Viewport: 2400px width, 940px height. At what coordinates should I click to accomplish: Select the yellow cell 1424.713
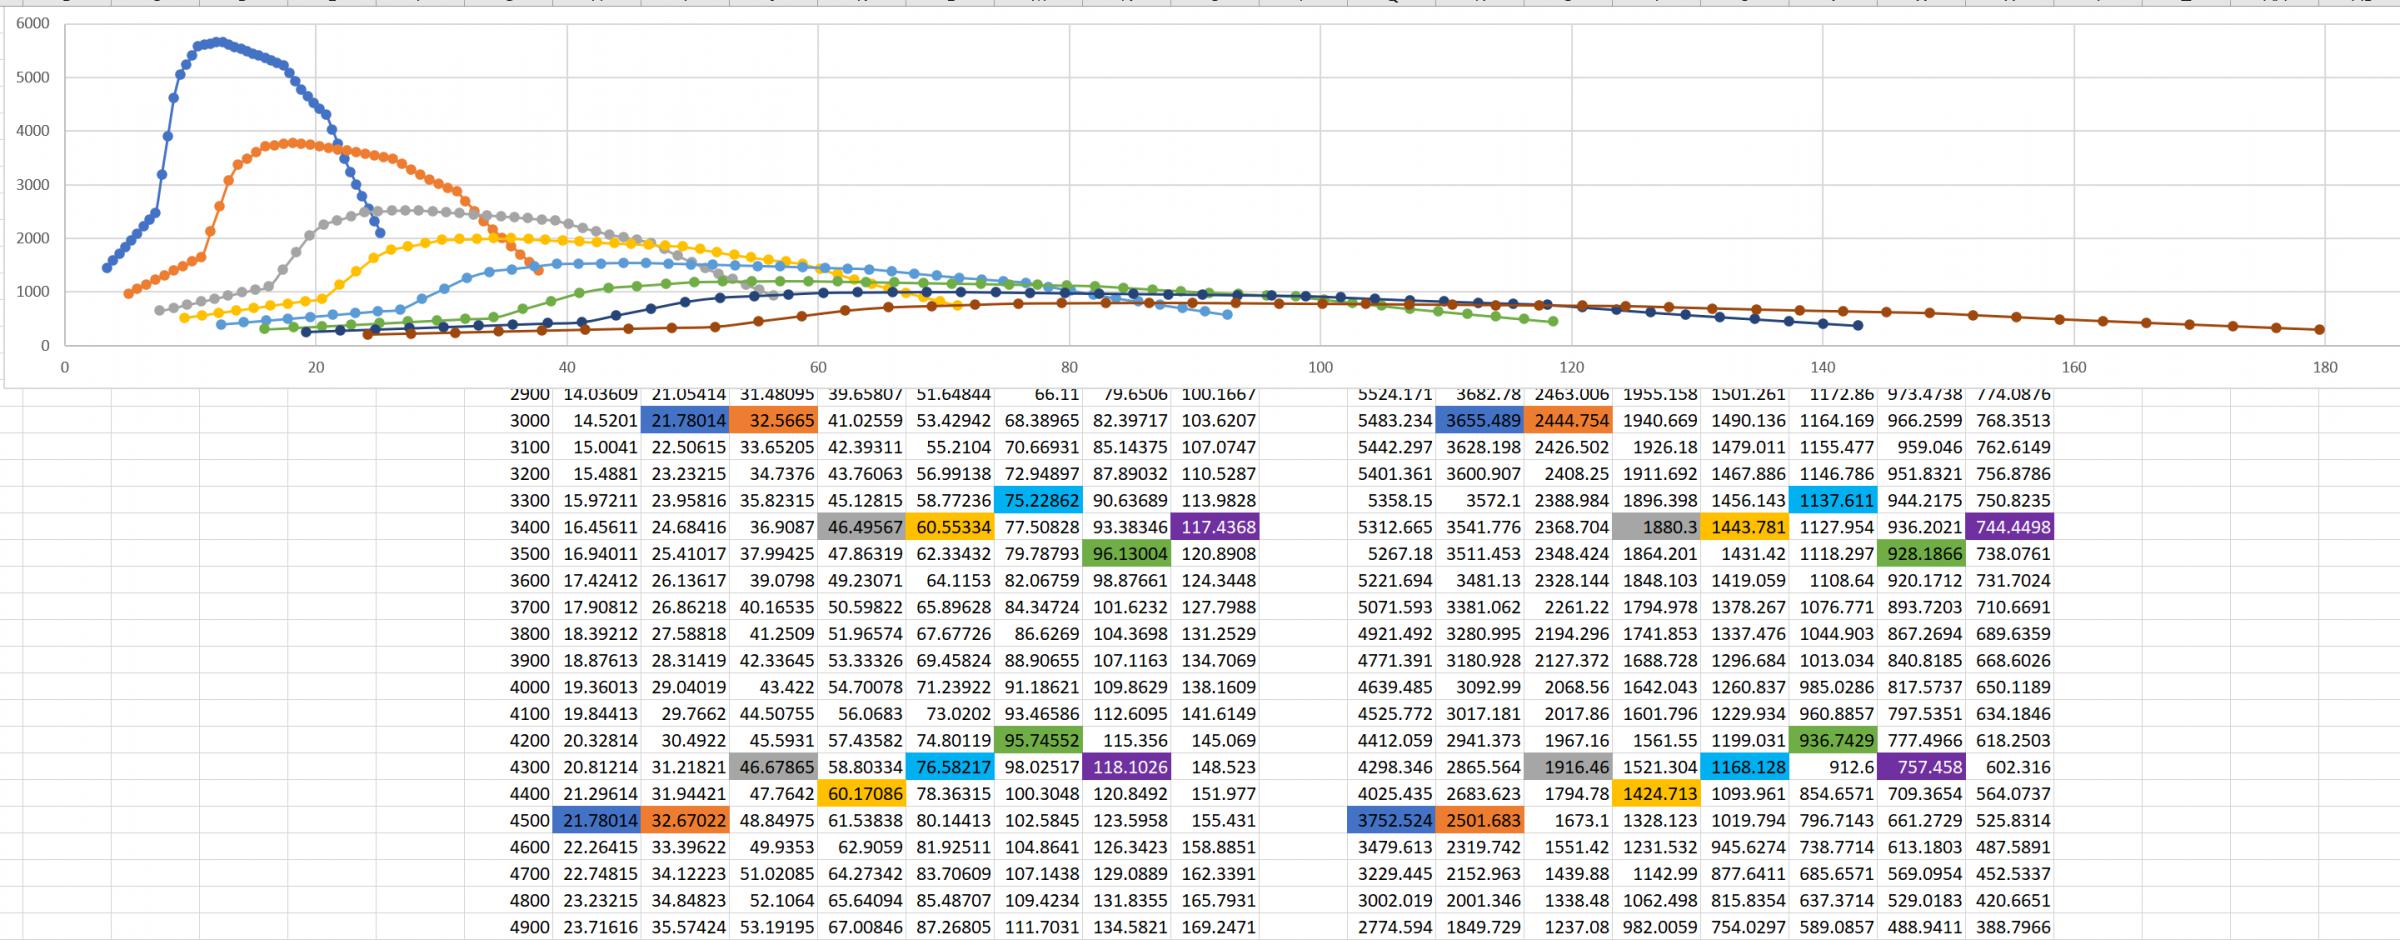click(1656, 794)
